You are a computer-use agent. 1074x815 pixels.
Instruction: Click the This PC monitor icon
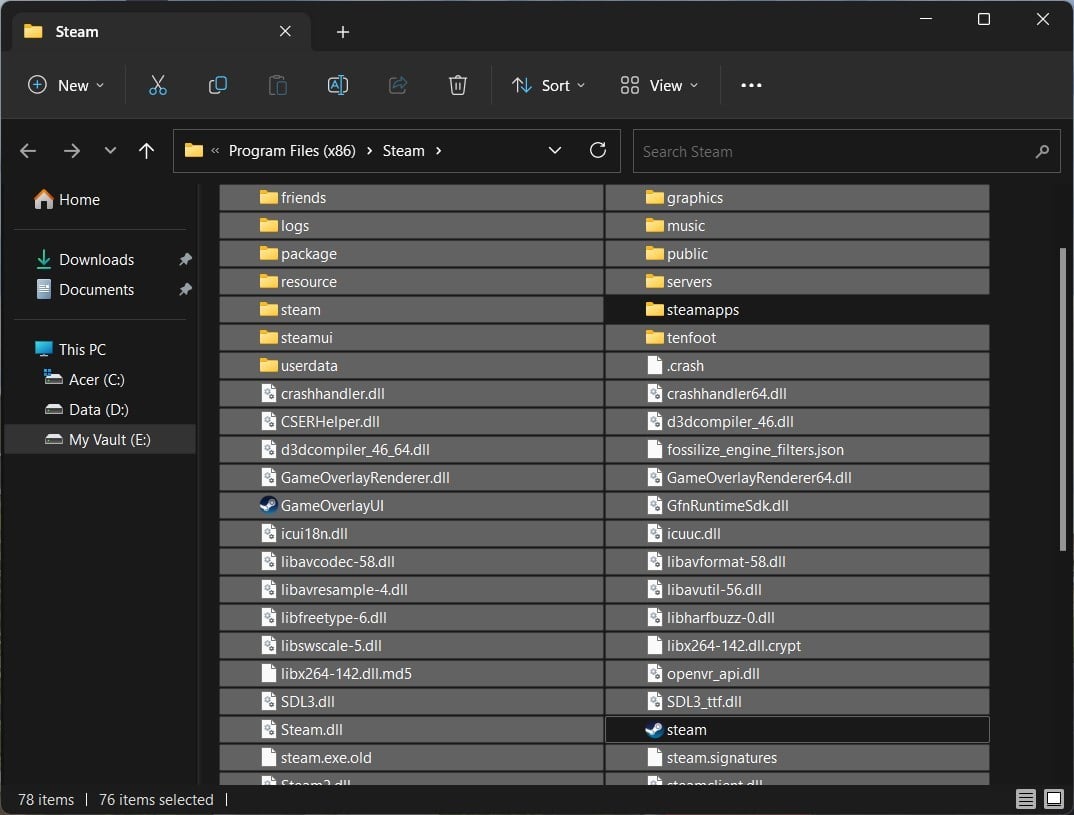pos(44,349)
